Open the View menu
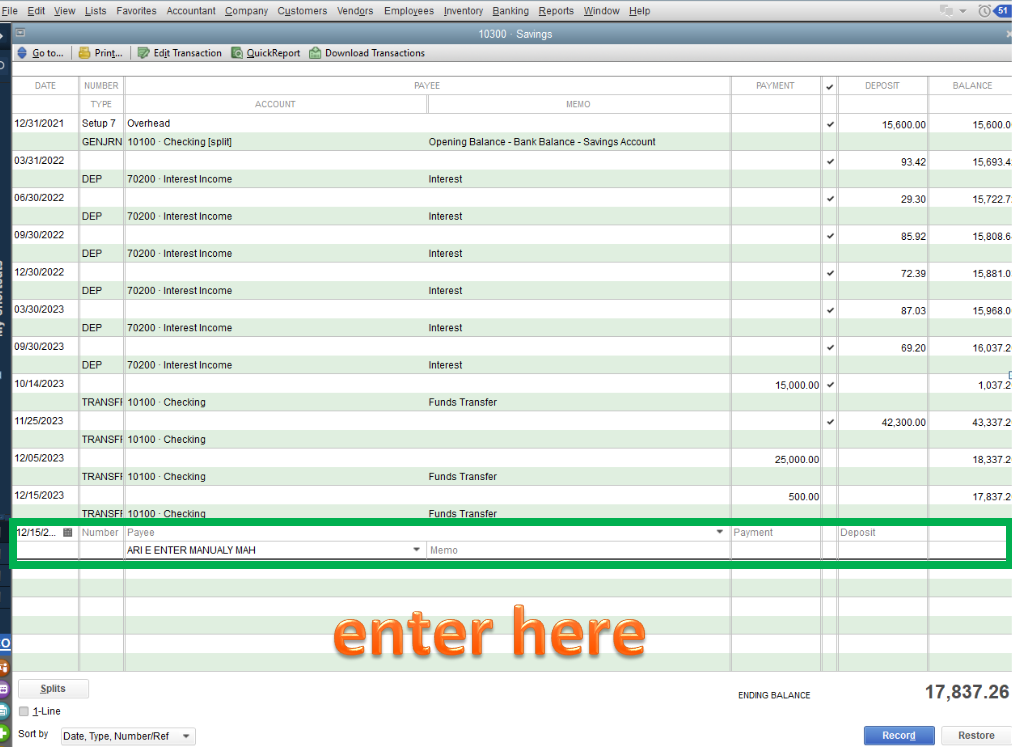Image resolution: width=1012 pixels, height=747 pixels. pos(65,11)
